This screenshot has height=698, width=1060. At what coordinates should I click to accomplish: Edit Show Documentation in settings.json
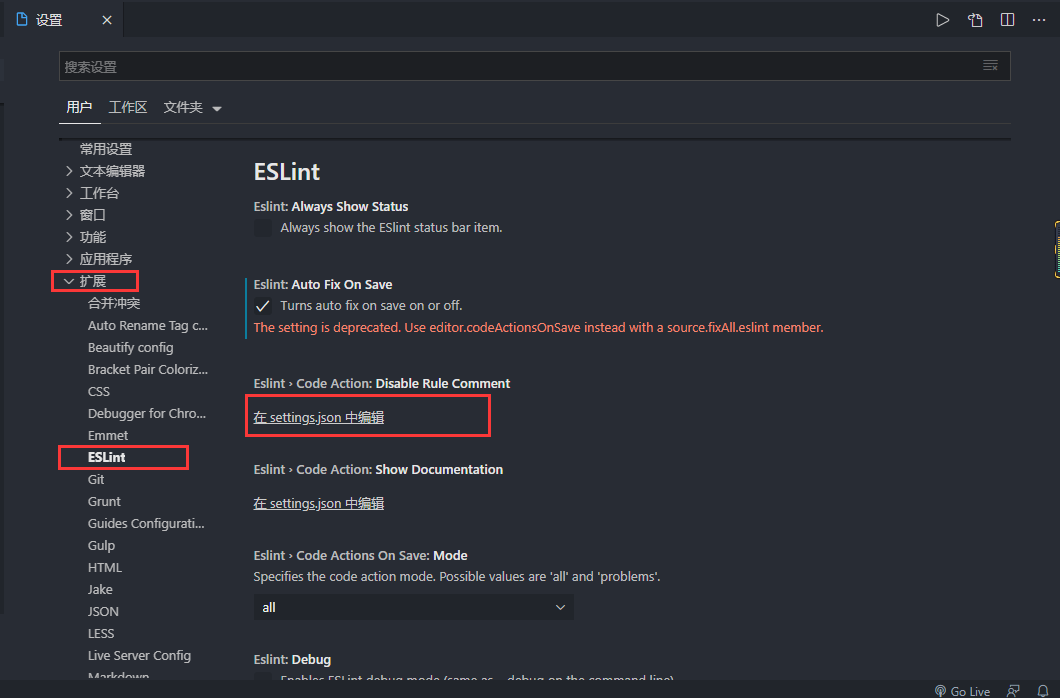(318, 503)
